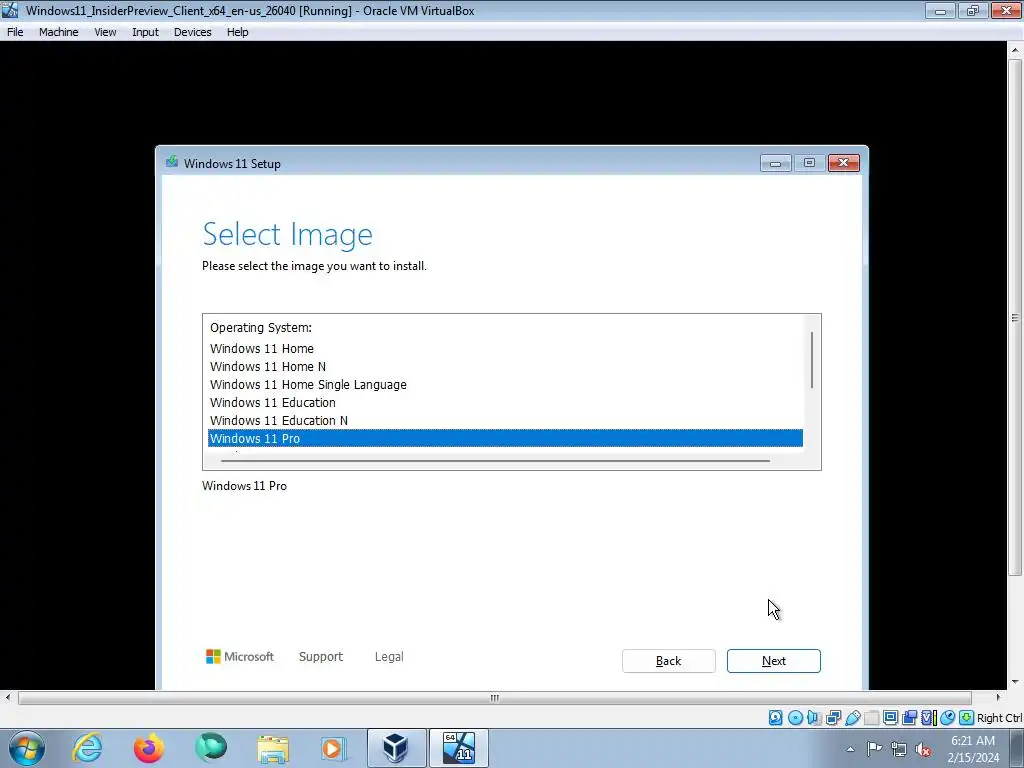Click the Back button
The image size is (1024, 768).
[x=669, y=661]
